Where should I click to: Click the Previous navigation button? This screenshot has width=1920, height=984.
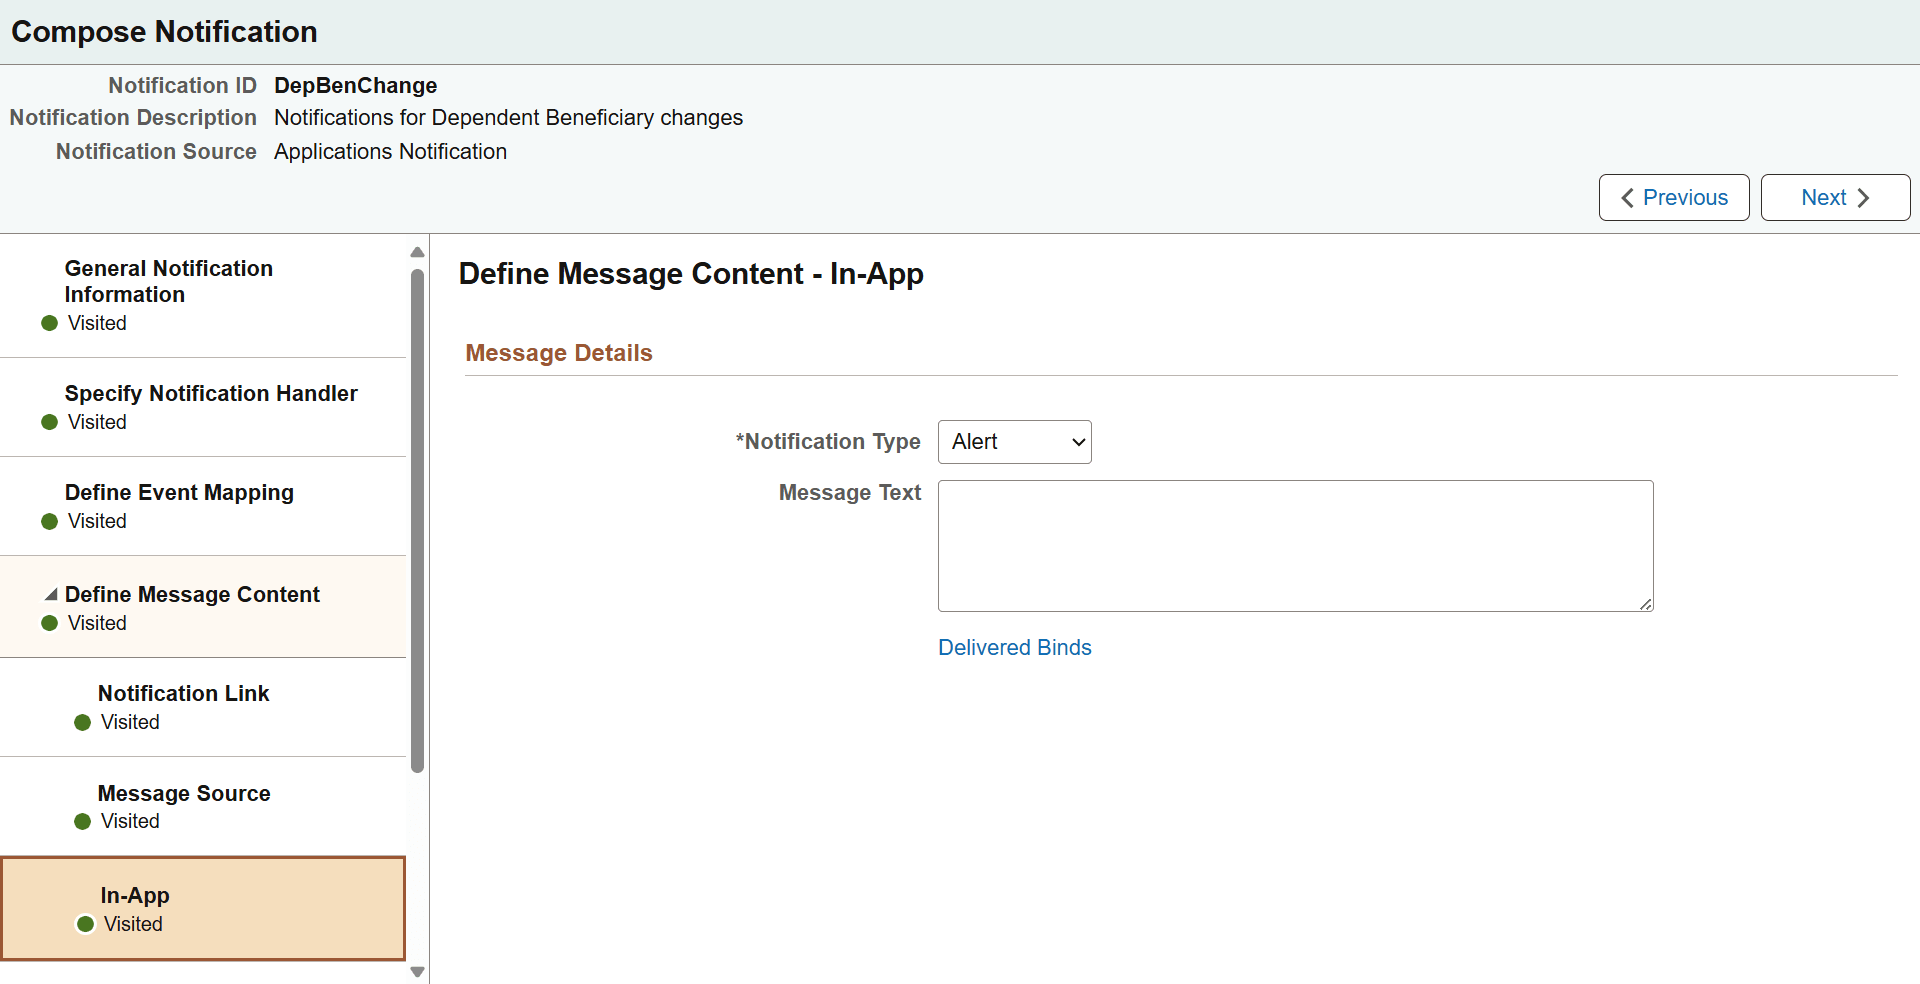tap(1673, 197)
